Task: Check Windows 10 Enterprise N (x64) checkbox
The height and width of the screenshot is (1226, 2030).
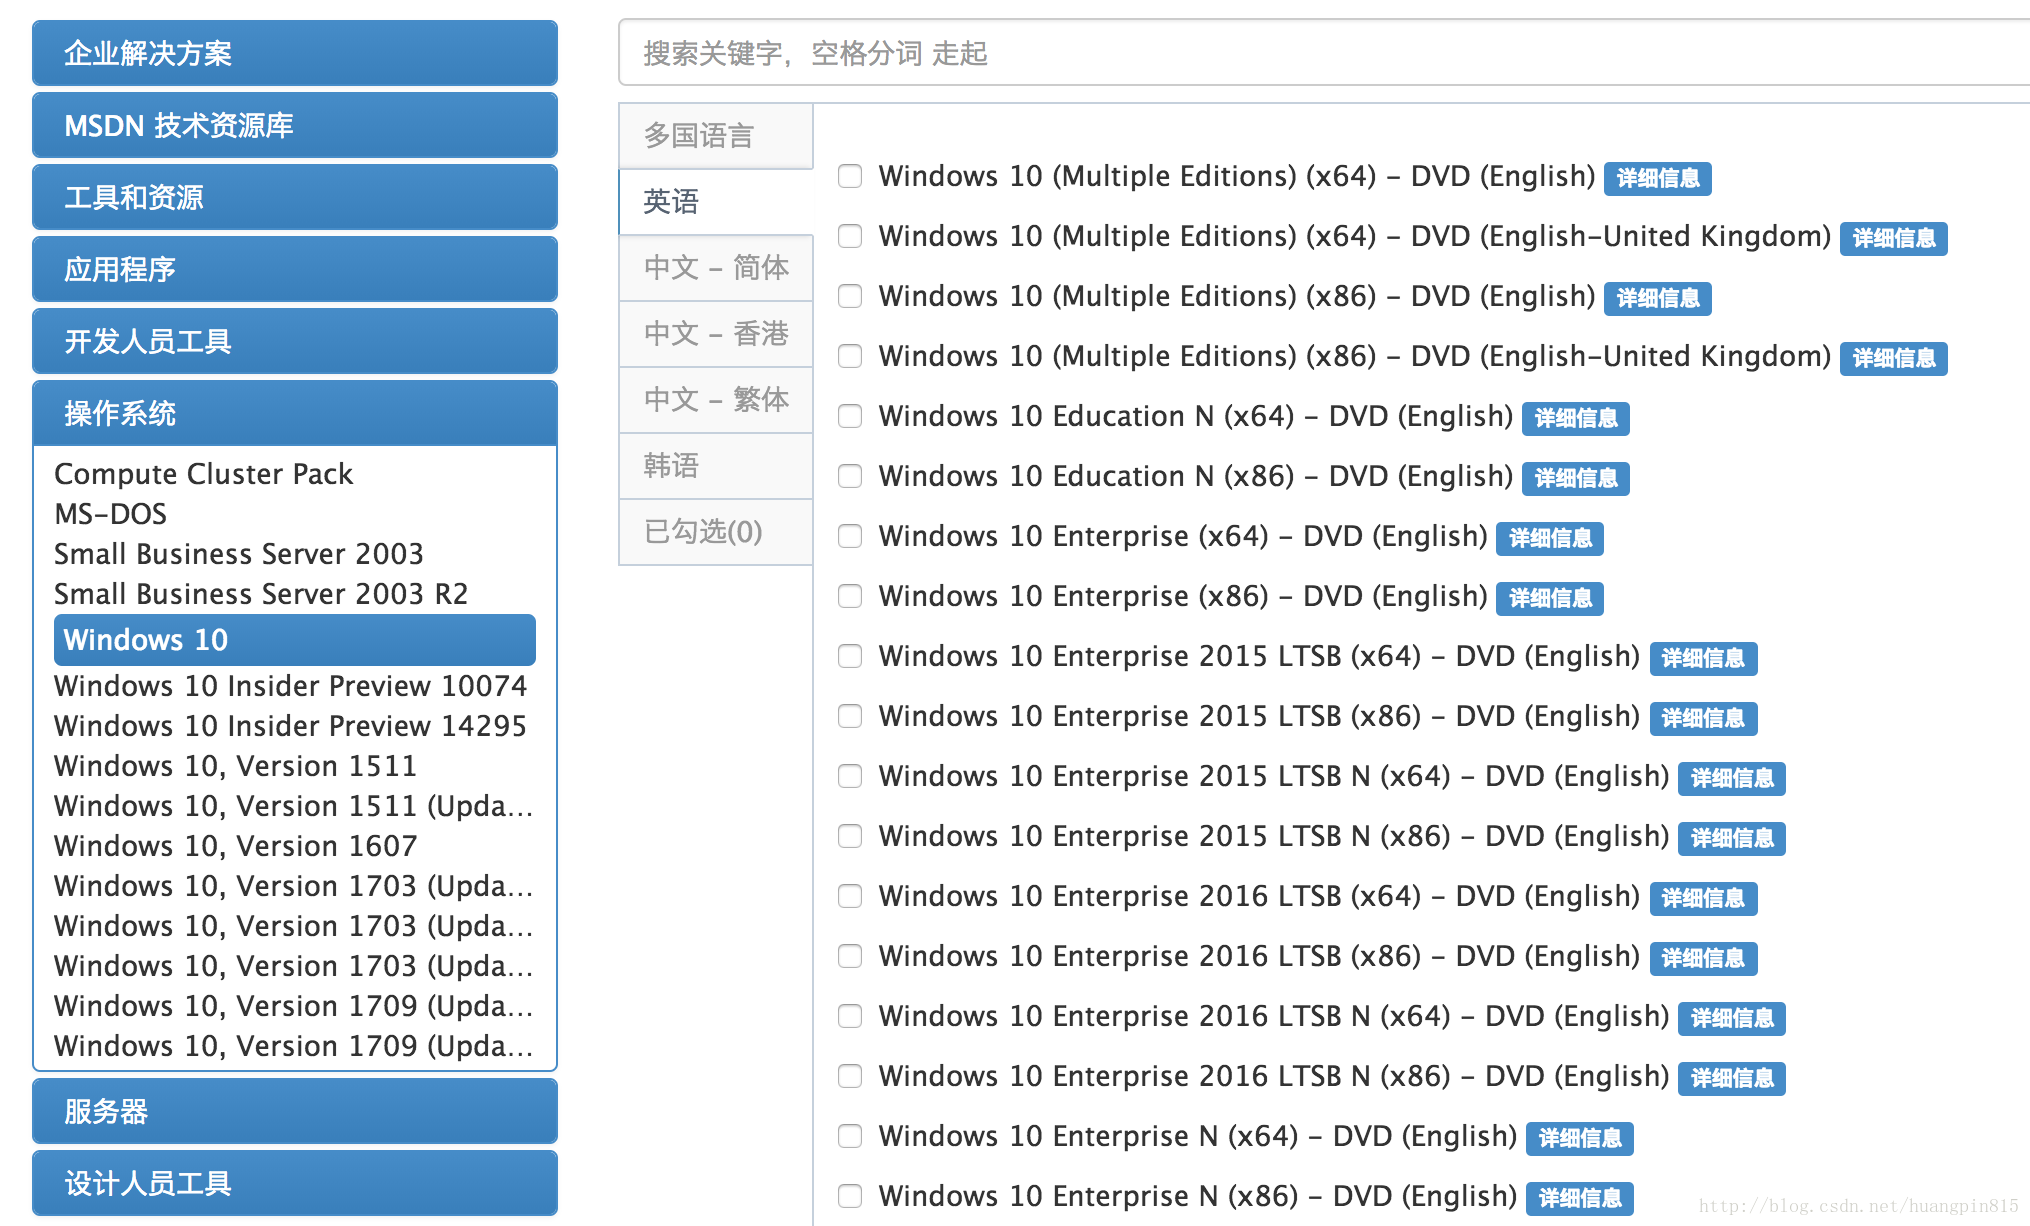Action: (850, 1136)
